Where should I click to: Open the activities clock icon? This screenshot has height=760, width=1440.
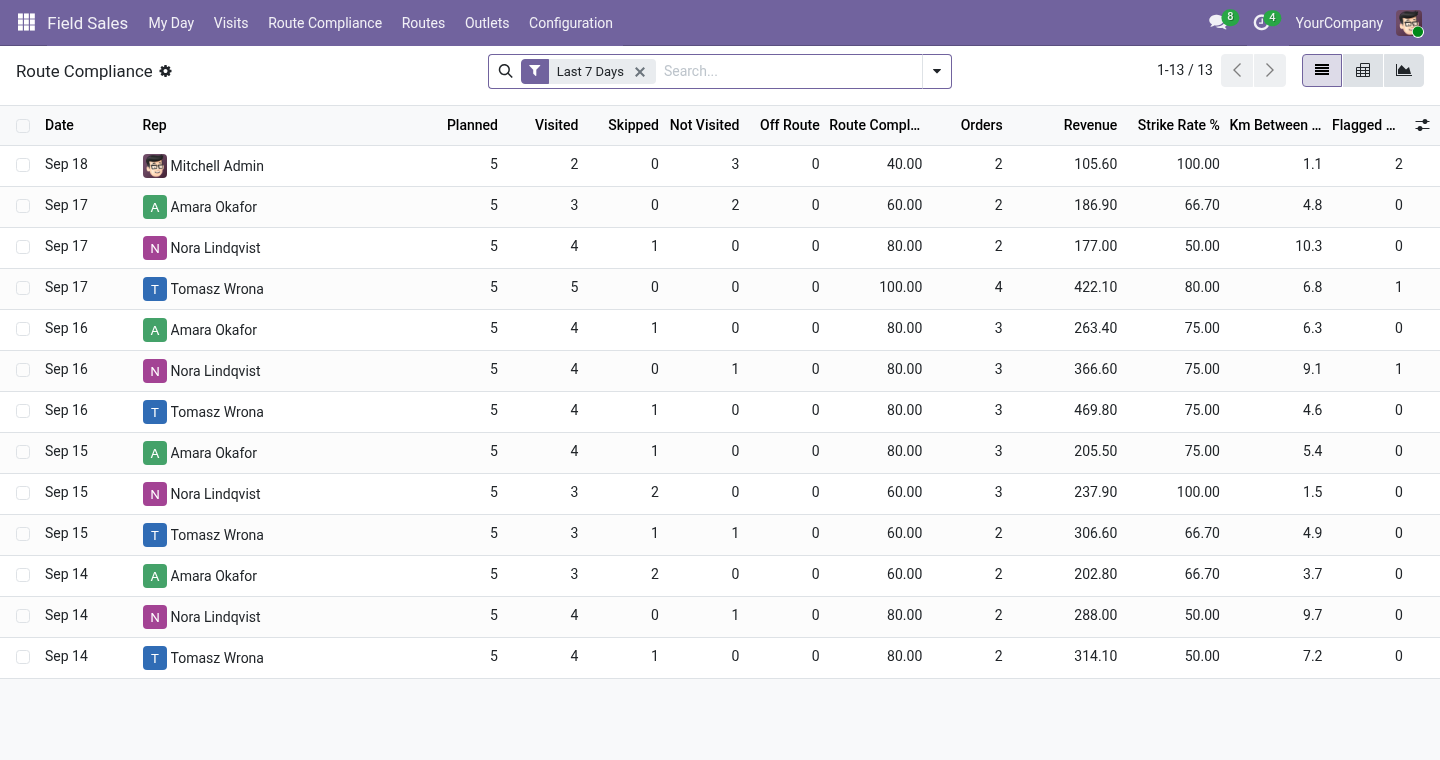pyautogui.click(x=1261, y=22)
